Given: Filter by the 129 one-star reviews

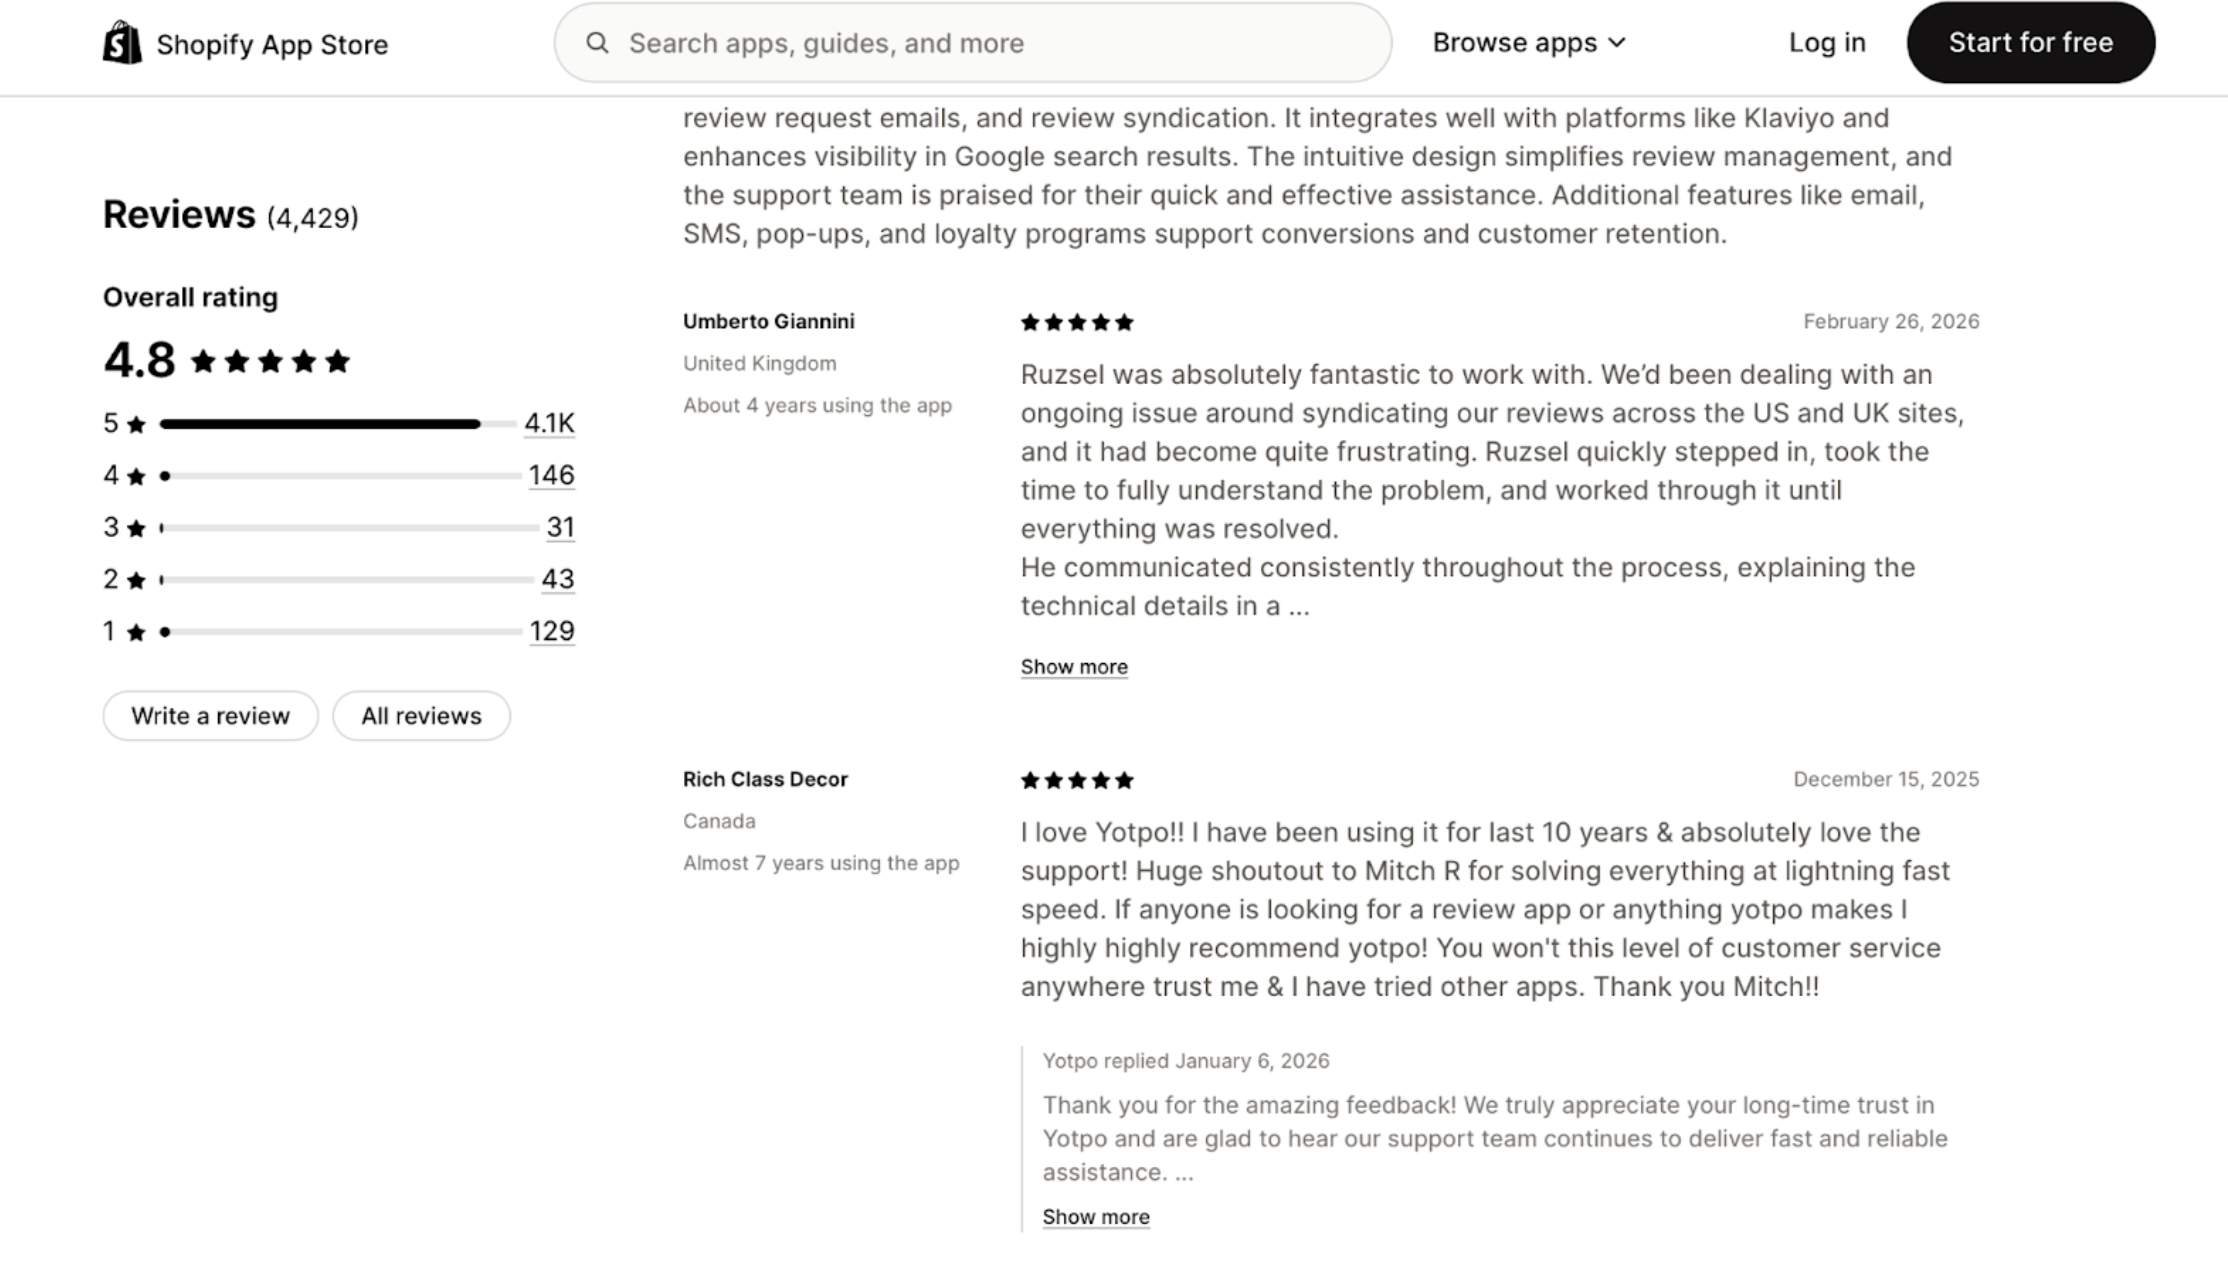Looking at the screenshot, I should [x=551, y=631].
